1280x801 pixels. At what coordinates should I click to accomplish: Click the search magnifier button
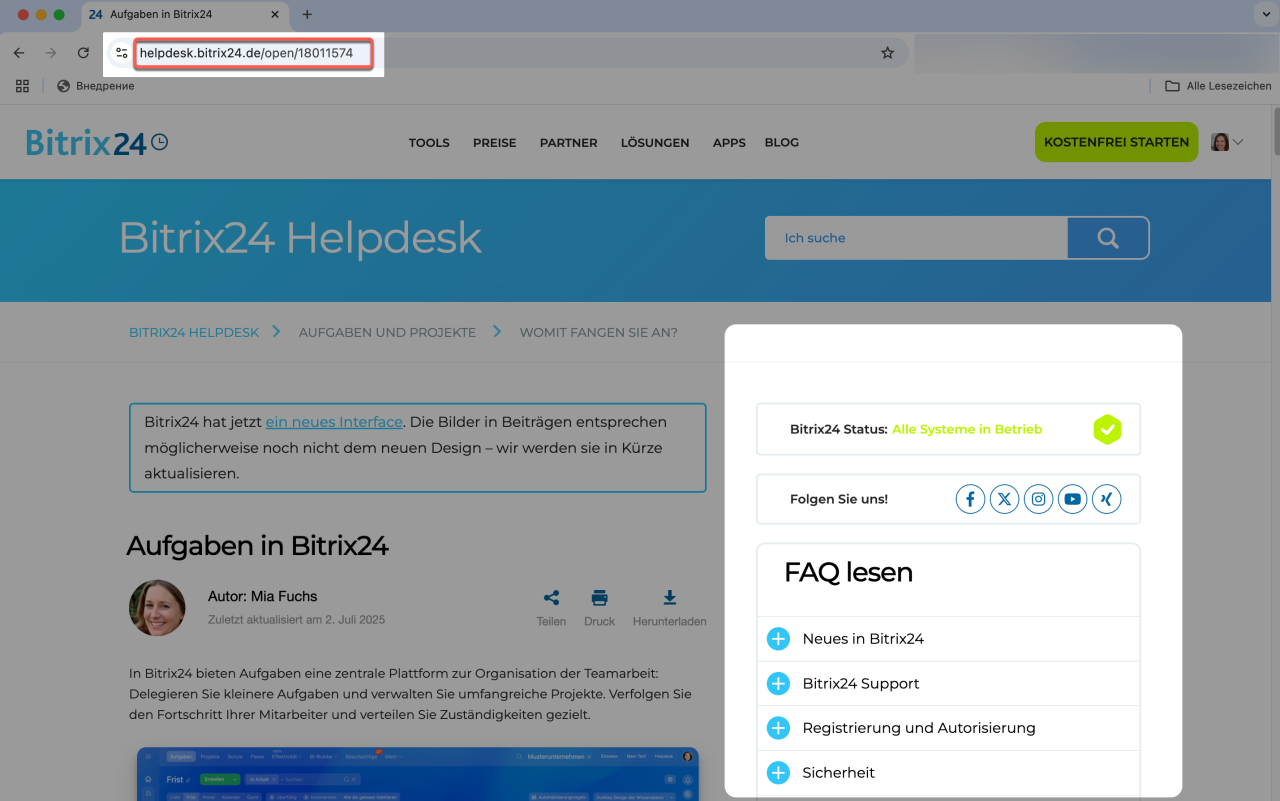(1108, 238)
